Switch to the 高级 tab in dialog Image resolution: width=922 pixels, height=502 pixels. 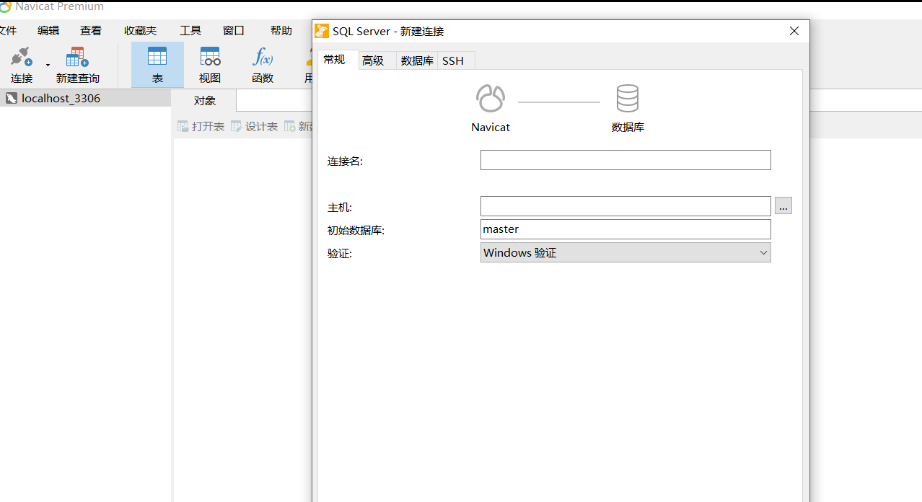point(373,61)
